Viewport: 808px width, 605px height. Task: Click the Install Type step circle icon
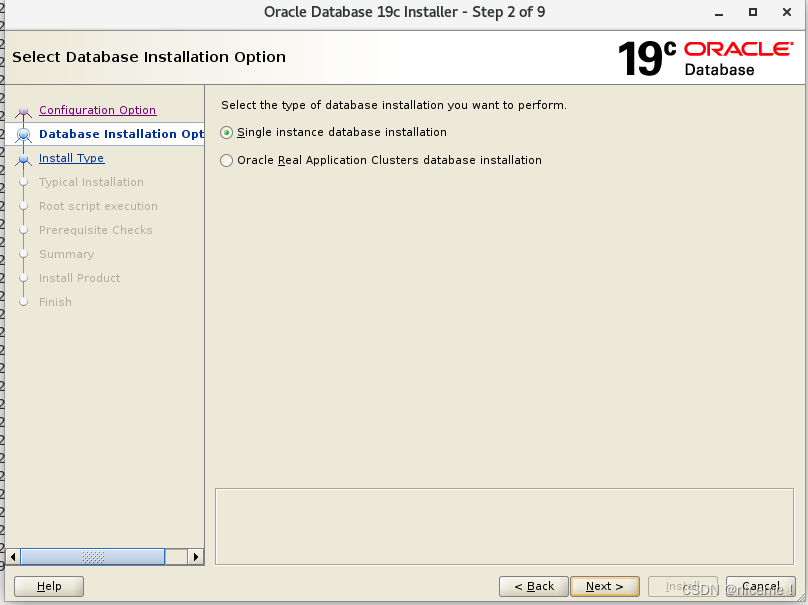pos(23,158)
